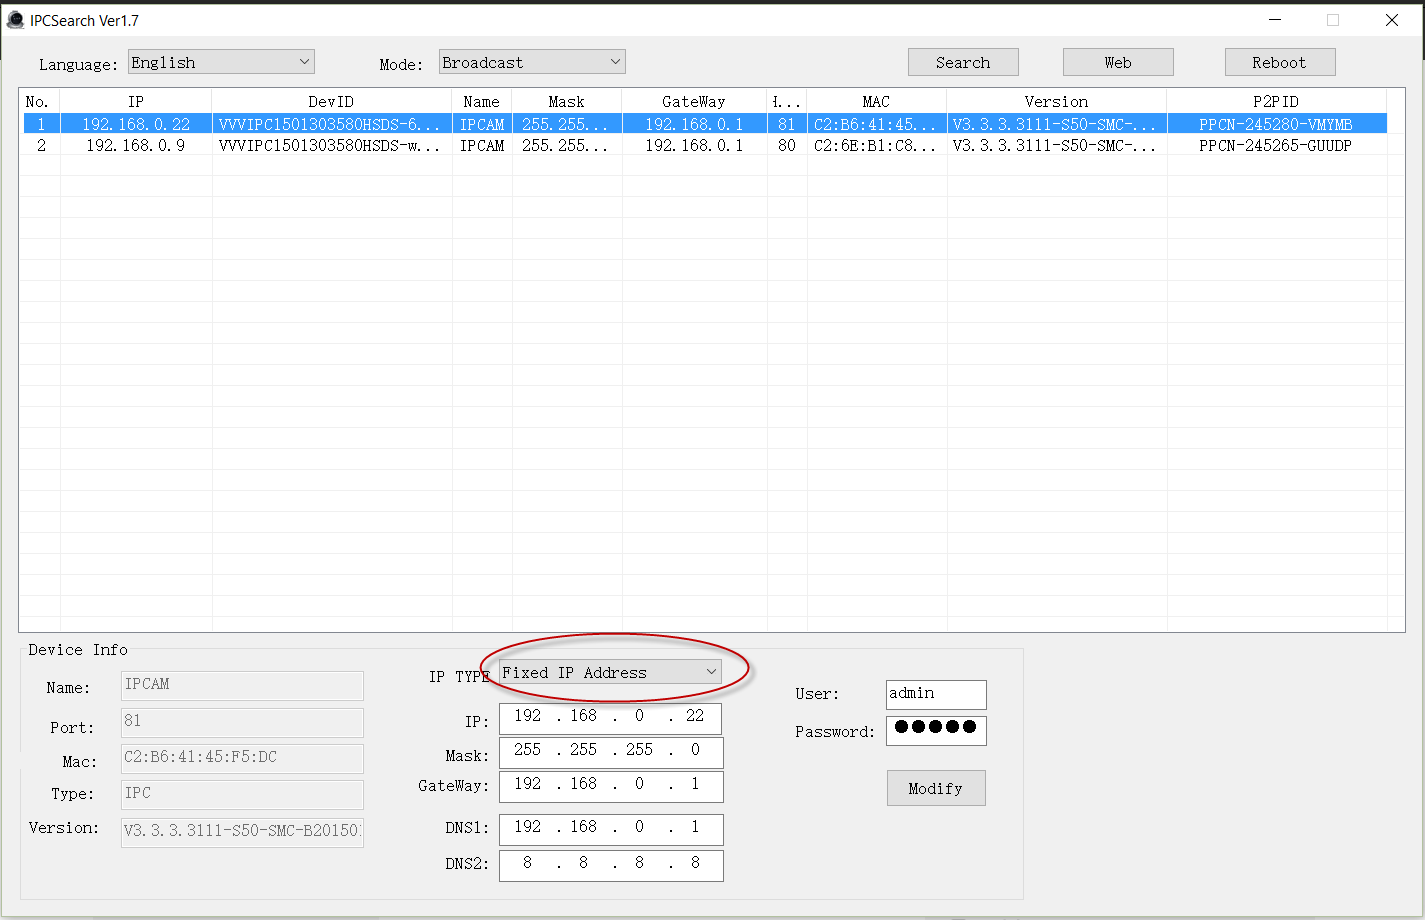Screen dimensions: 1425x920
Task: Click the Version column header
Action: 1056,101
